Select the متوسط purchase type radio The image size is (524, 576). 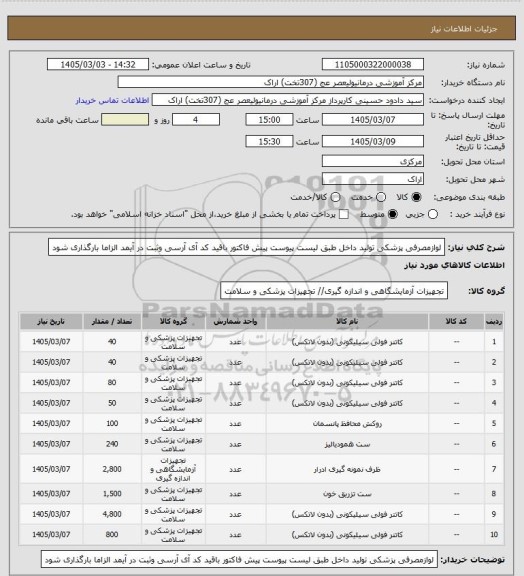[x=393, y=215]
